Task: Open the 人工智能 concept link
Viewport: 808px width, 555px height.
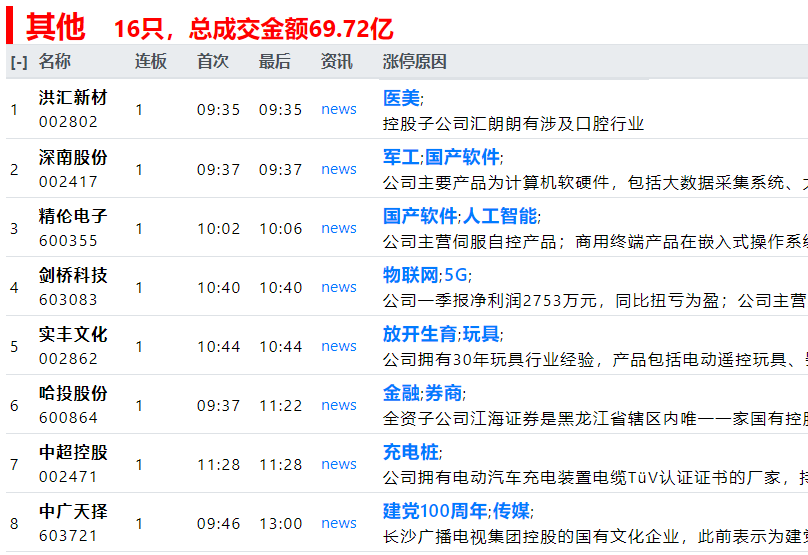Action: [500, 216]
